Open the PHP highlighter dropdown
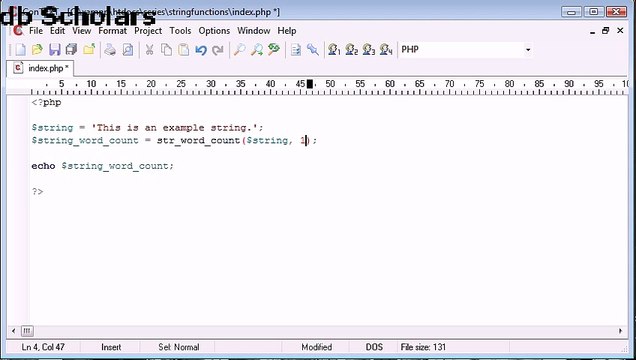 [x=528, y=50]
